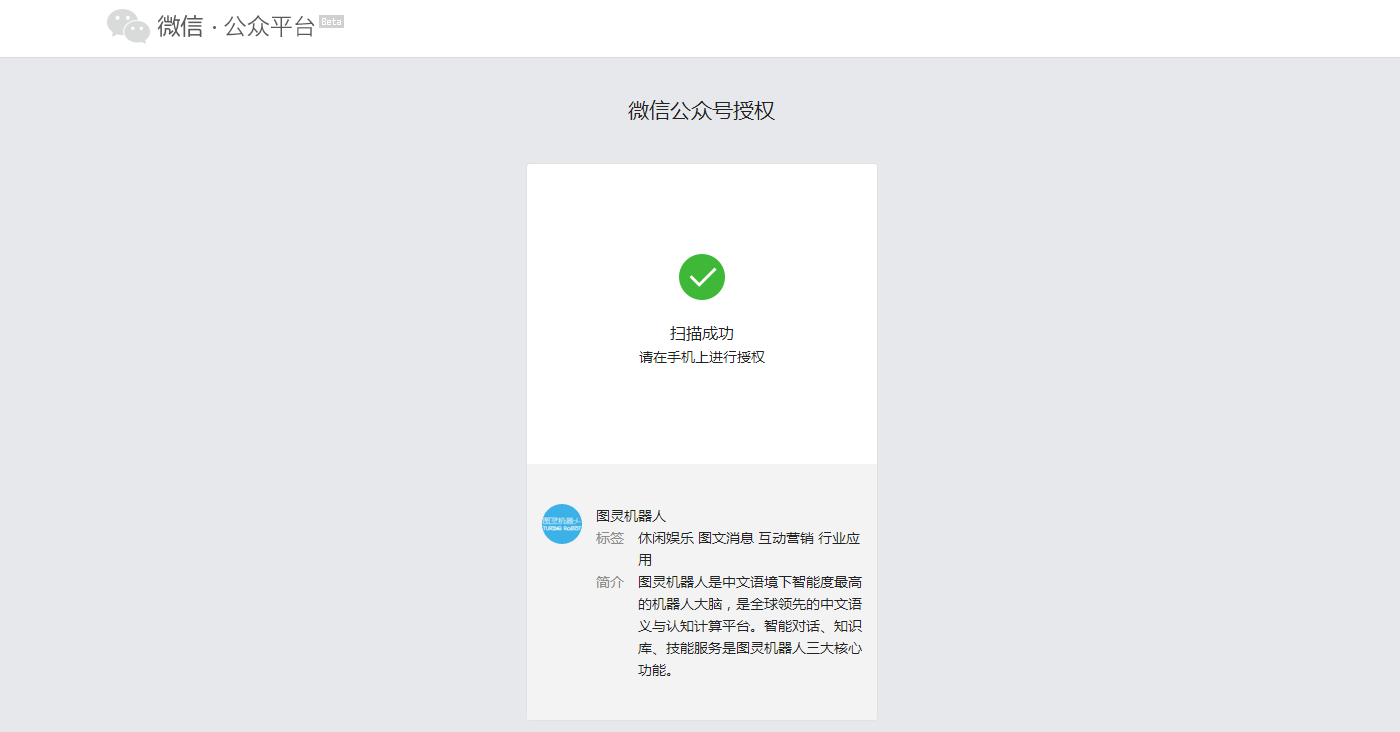Click the 简介 label
This screenshot has height=732, width=1400.
coord(610,582)
